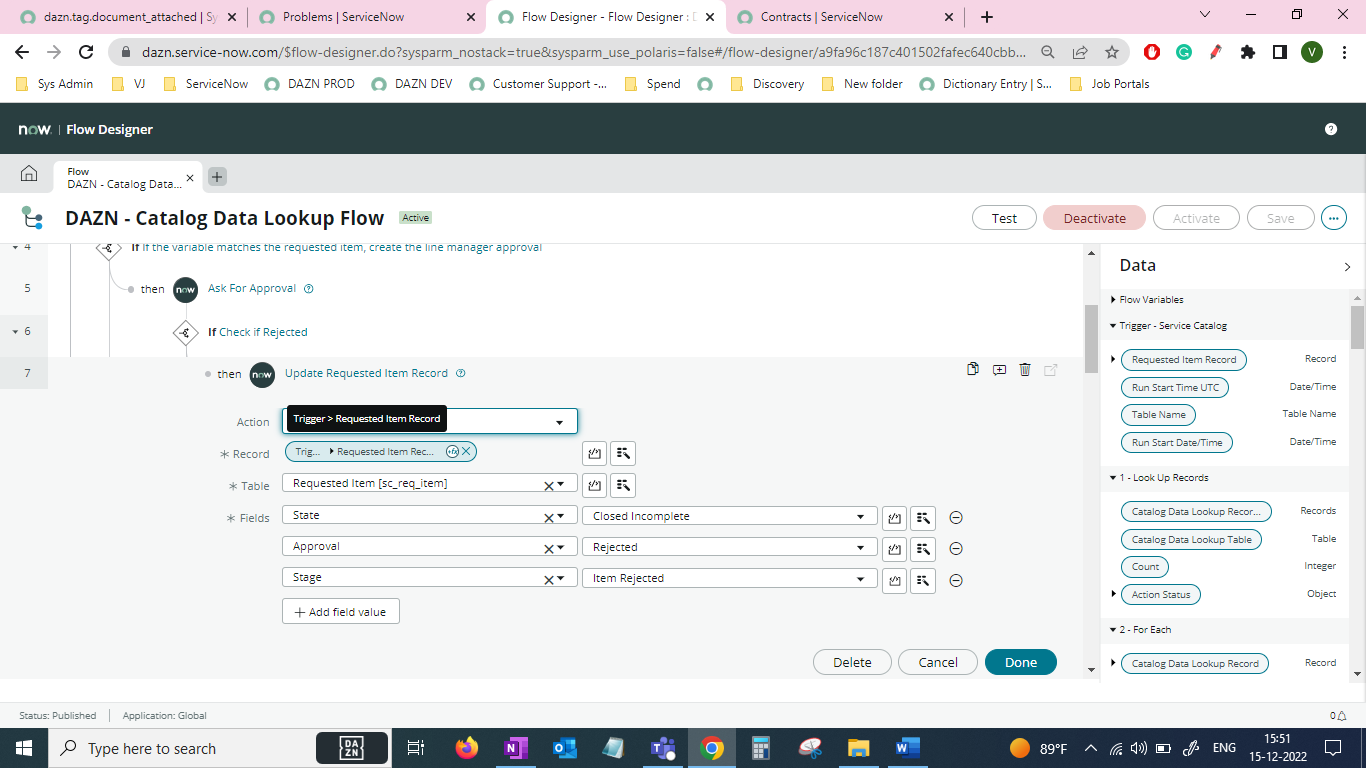Clear the Requested Item table selection
1366x768 pixels.
[548, 485]
